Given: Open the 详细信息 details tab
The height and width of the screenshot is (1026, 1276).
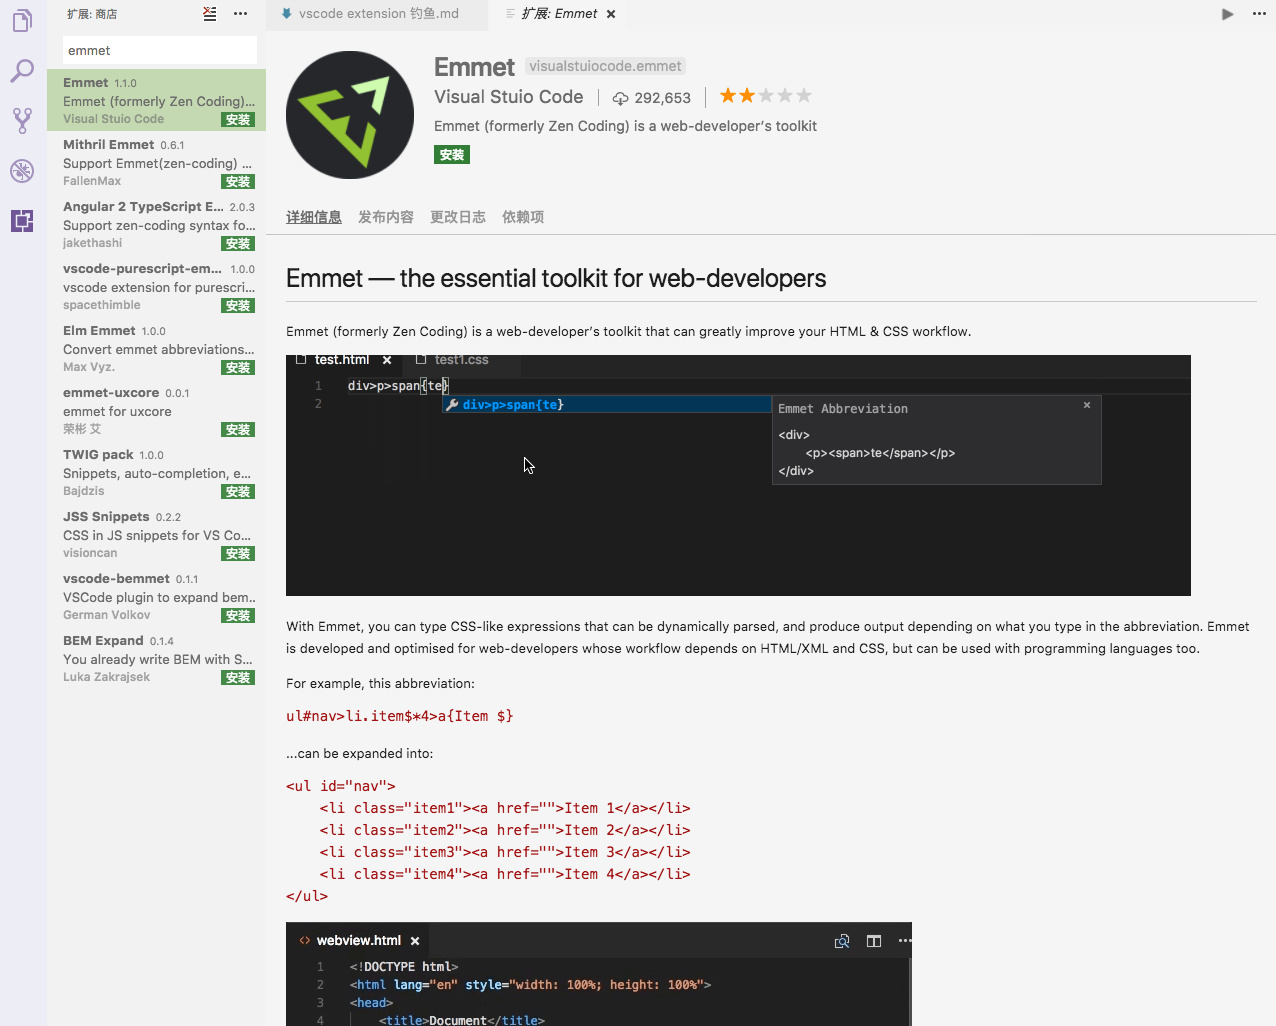Looking at the screenshot, I should coord(314,217).
